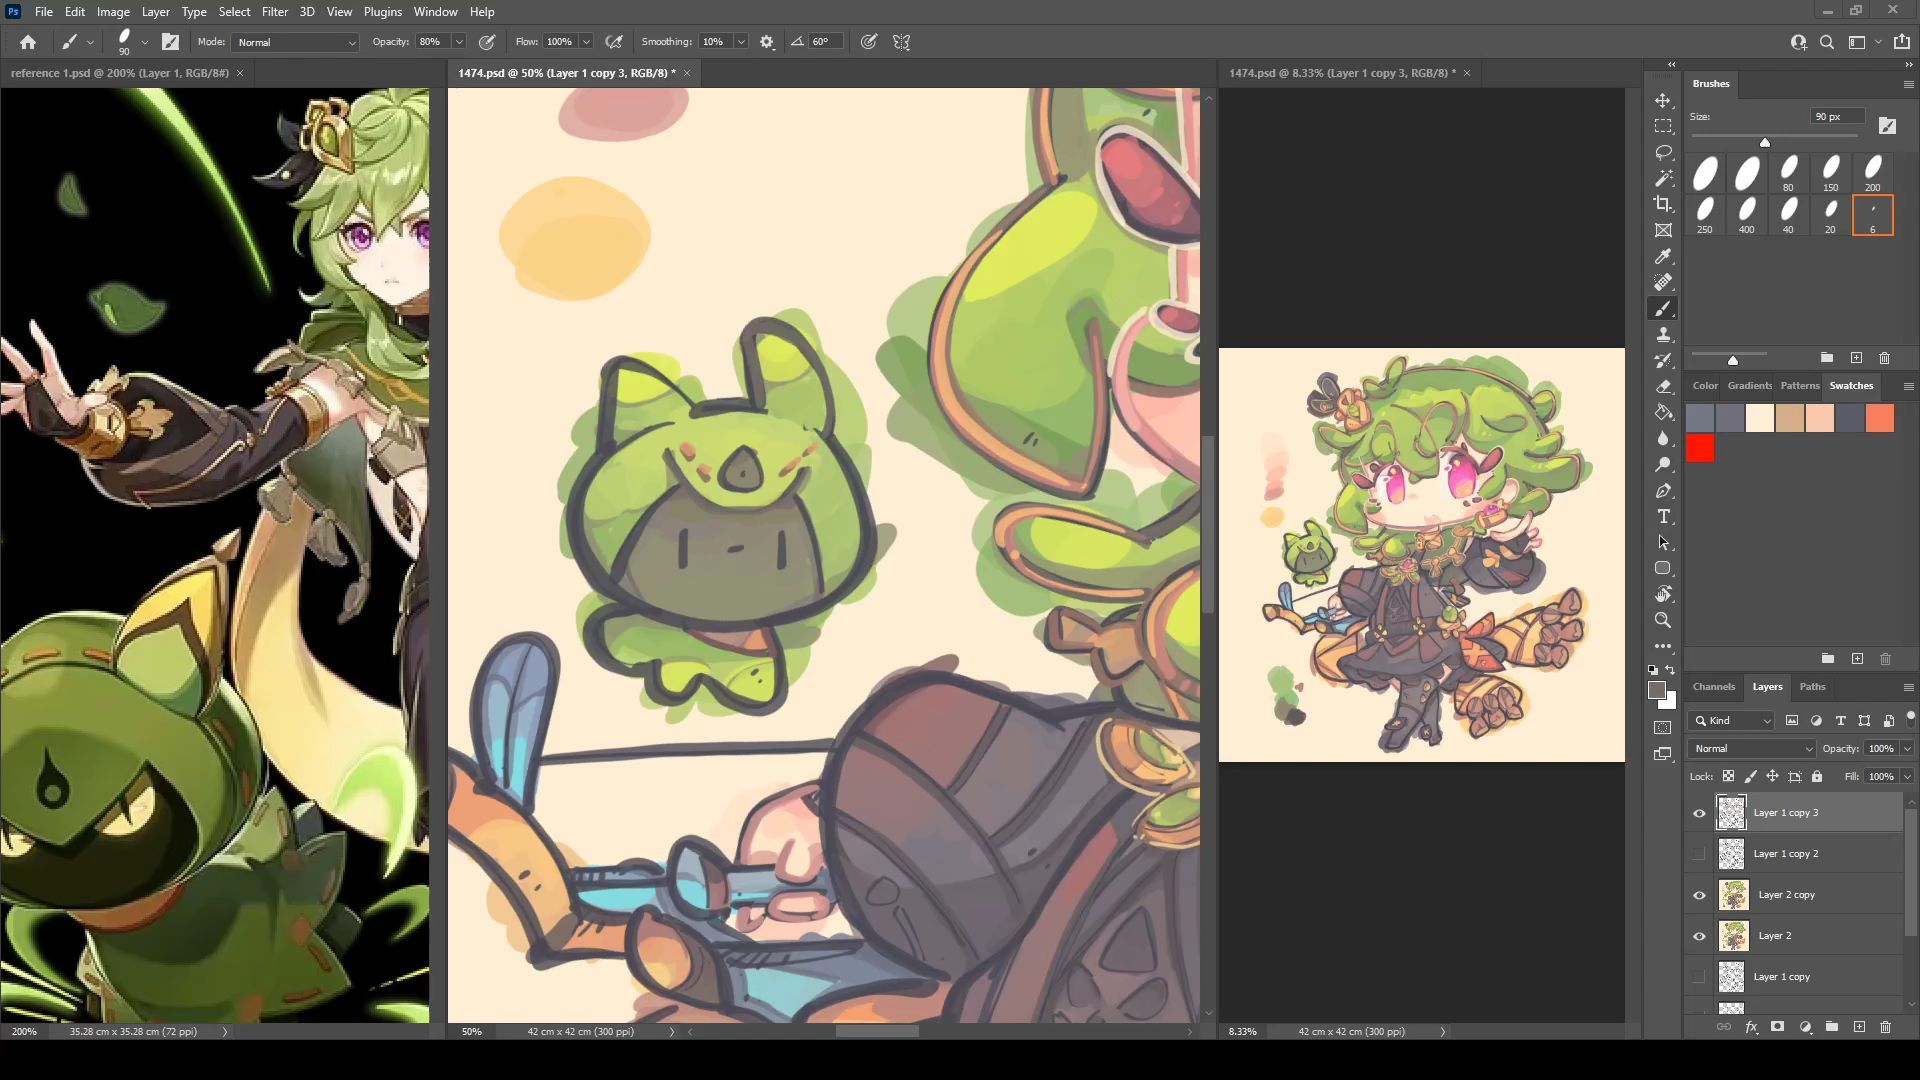This screenshot has width=1920, height=1080.
Task: Select the Hand tool
Action: pyautogui.click(x=1663, y=594)
